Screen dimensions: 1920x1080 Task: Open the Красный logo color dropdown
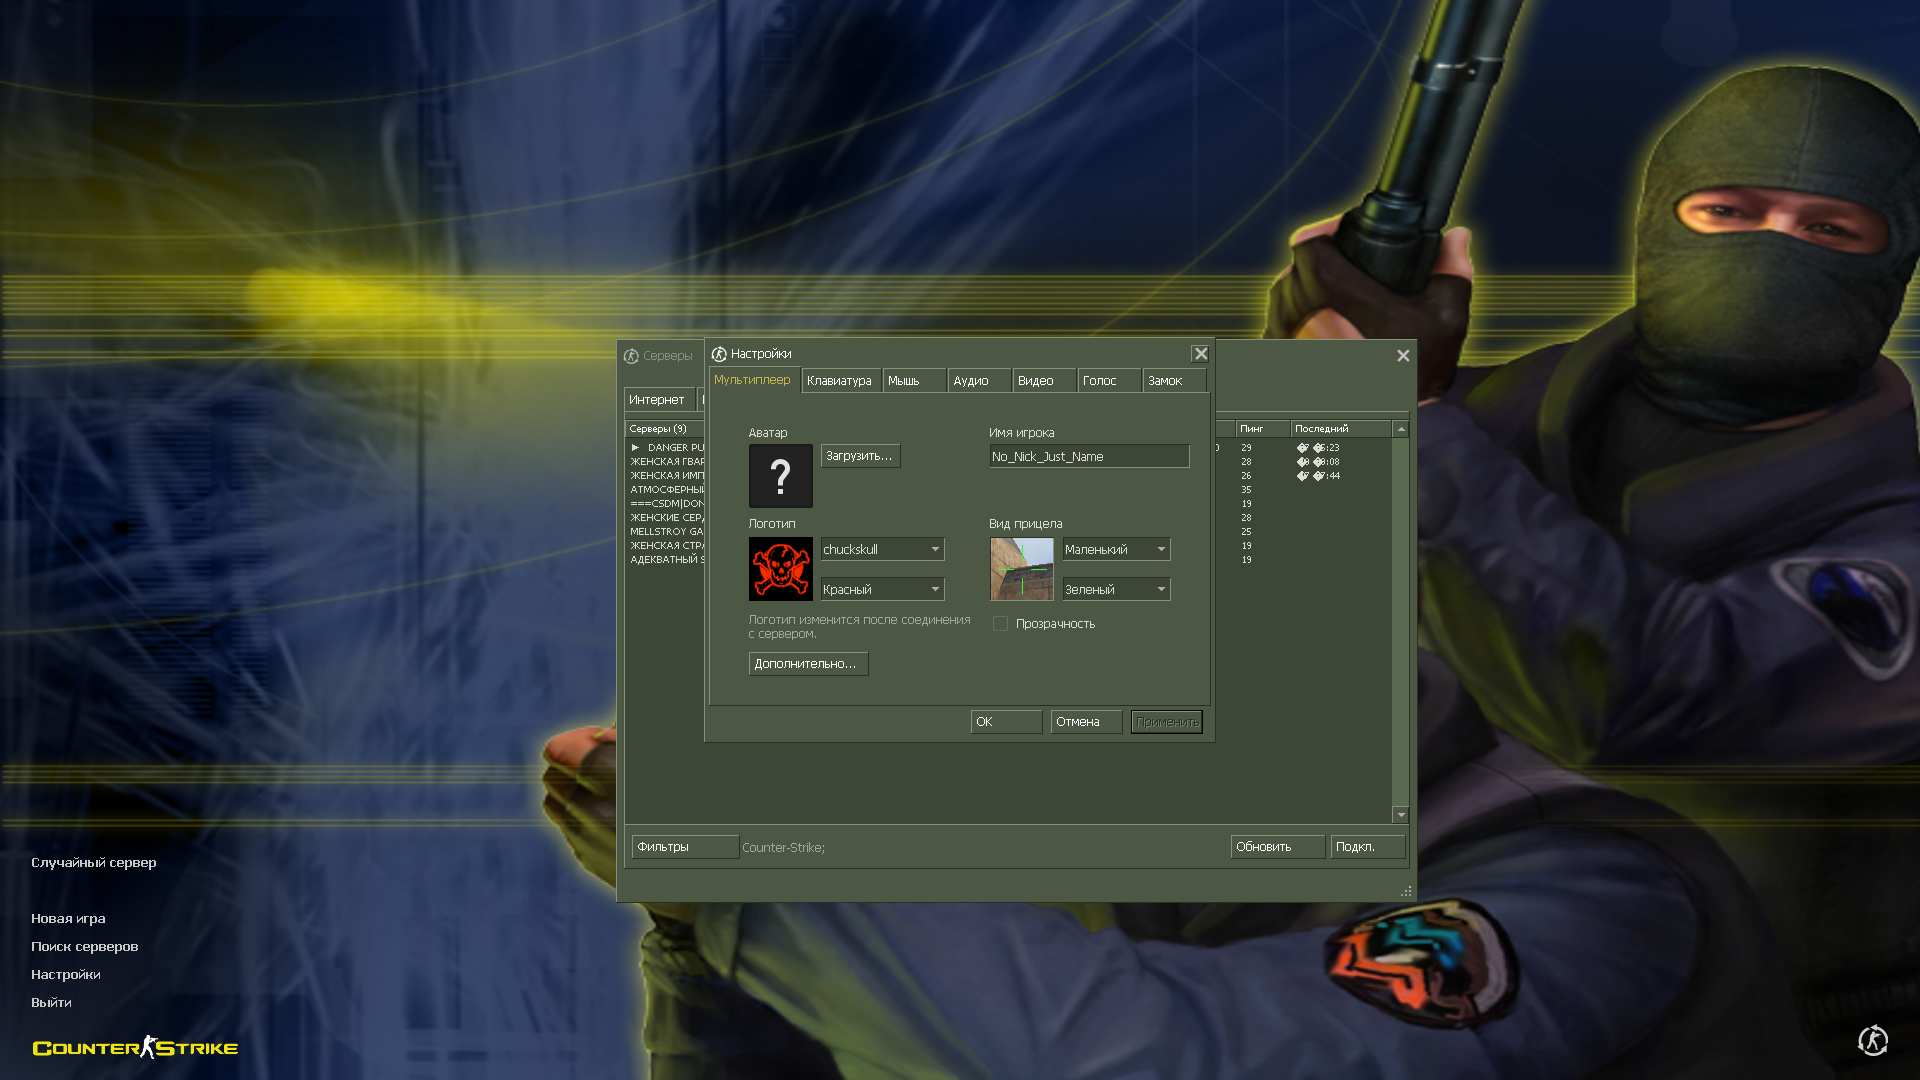click(935, 589)
